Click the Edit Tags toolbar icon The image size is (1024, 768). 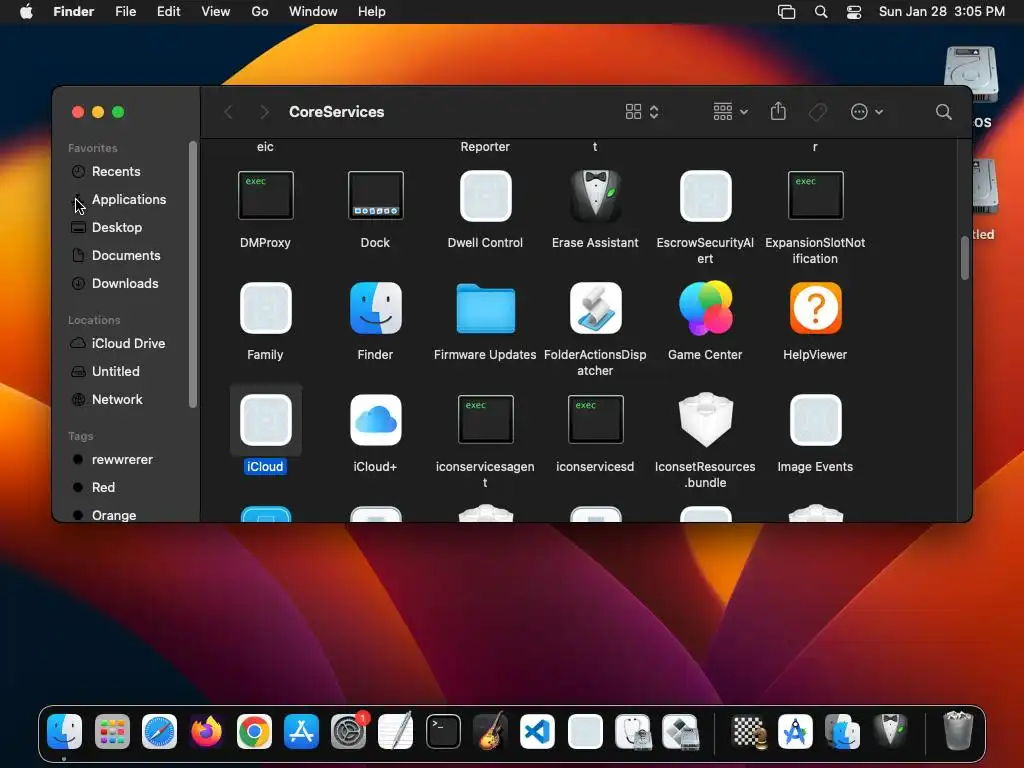818,112
